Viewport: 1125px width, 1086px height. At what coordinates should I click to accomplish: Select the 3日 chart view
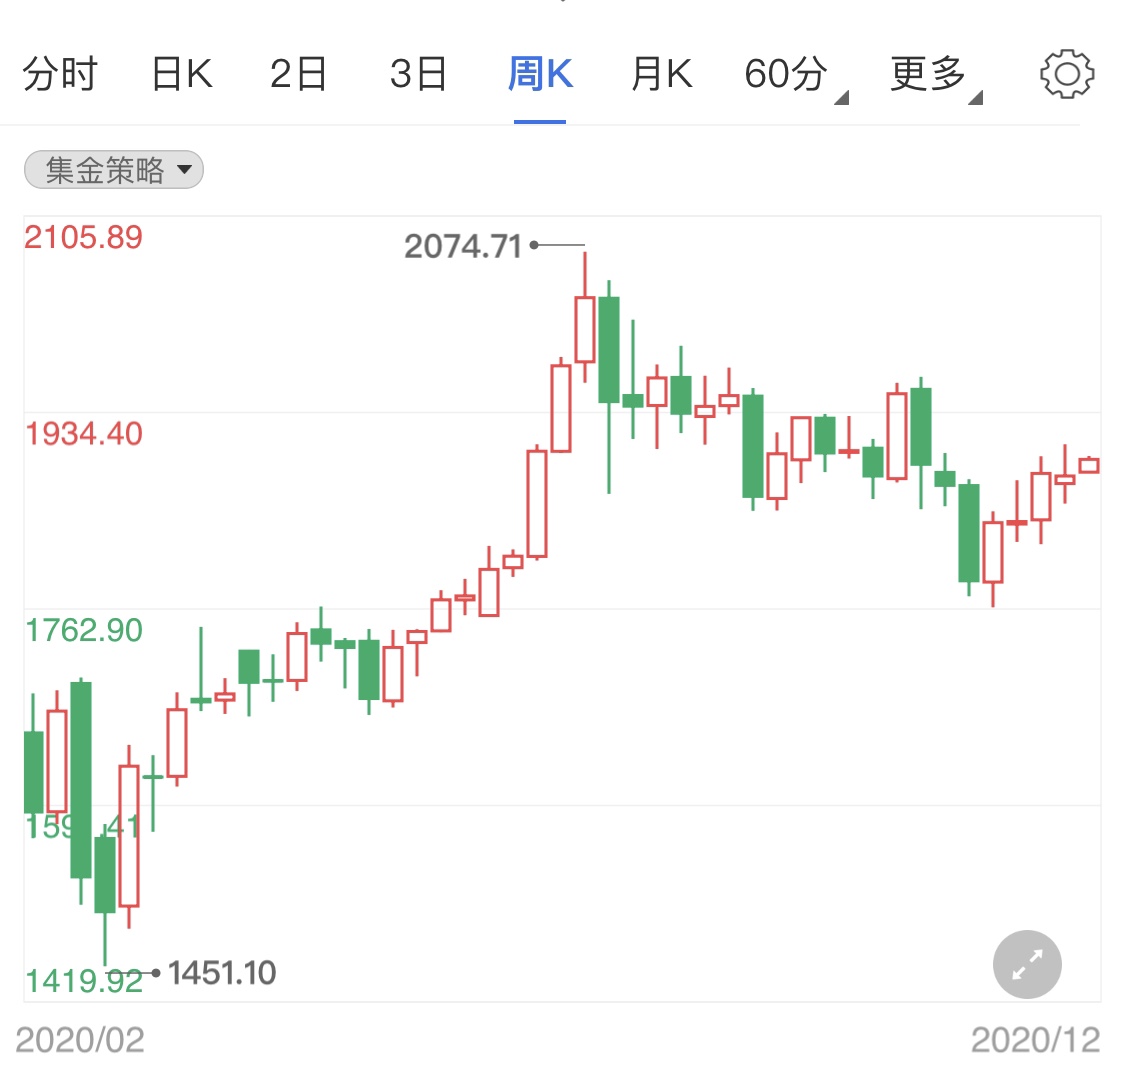(419, 72)
